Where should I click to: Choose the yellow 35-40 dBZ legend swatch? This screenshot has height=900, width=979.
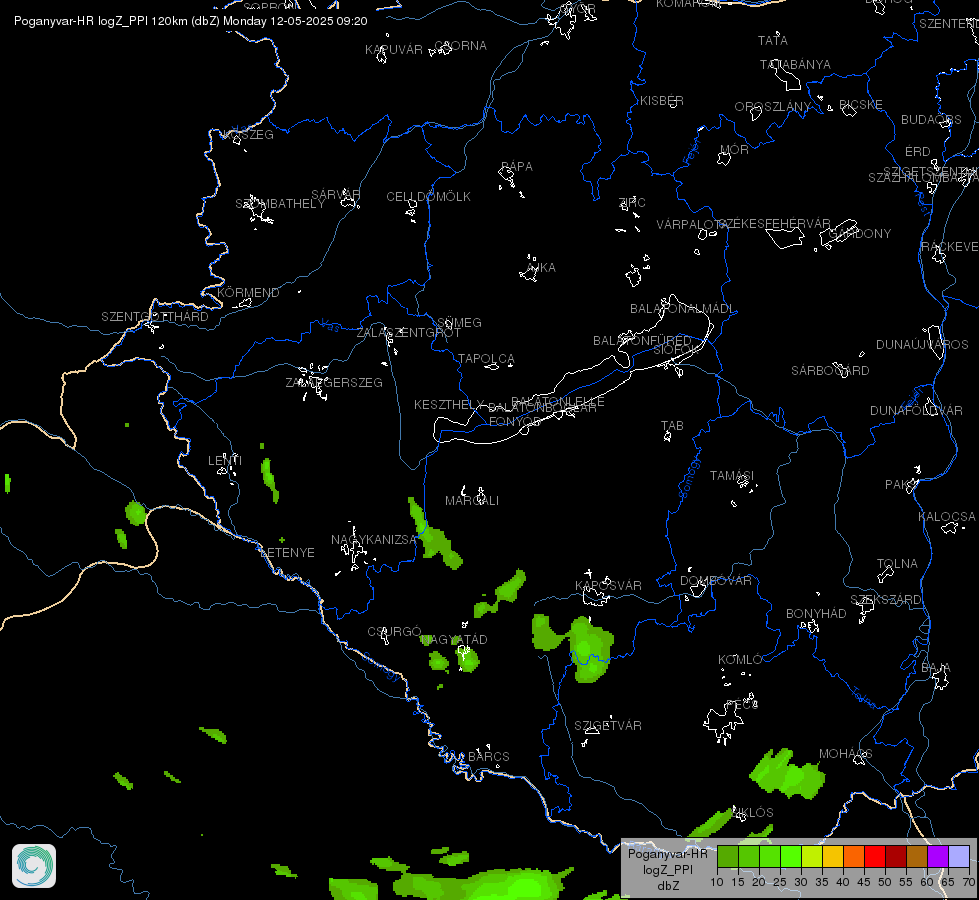[x=833, y=856]
